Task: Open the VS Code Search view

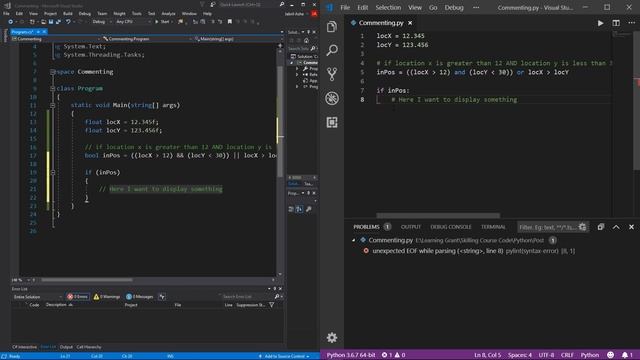Action: pos(332,50)
